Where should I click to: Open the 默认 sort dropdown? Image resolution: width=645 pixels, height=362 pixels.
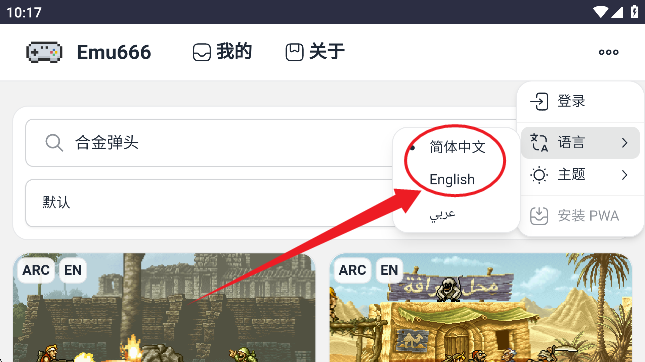tap(210, 202)
